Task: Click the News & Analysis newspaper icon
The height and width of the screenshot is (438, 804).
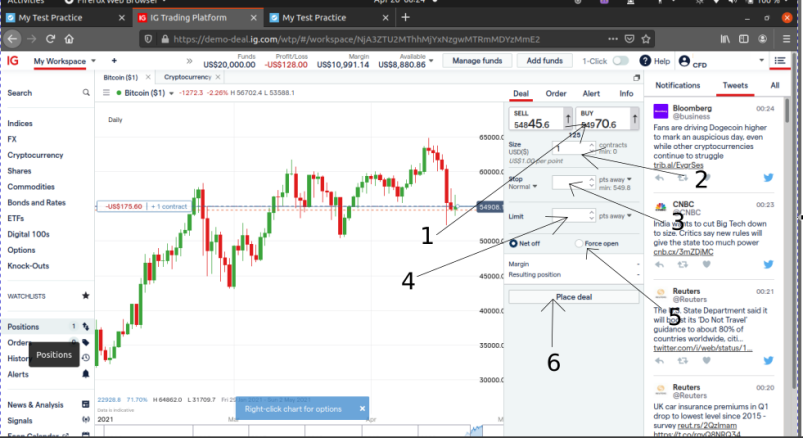Action: tap(86, 405)
